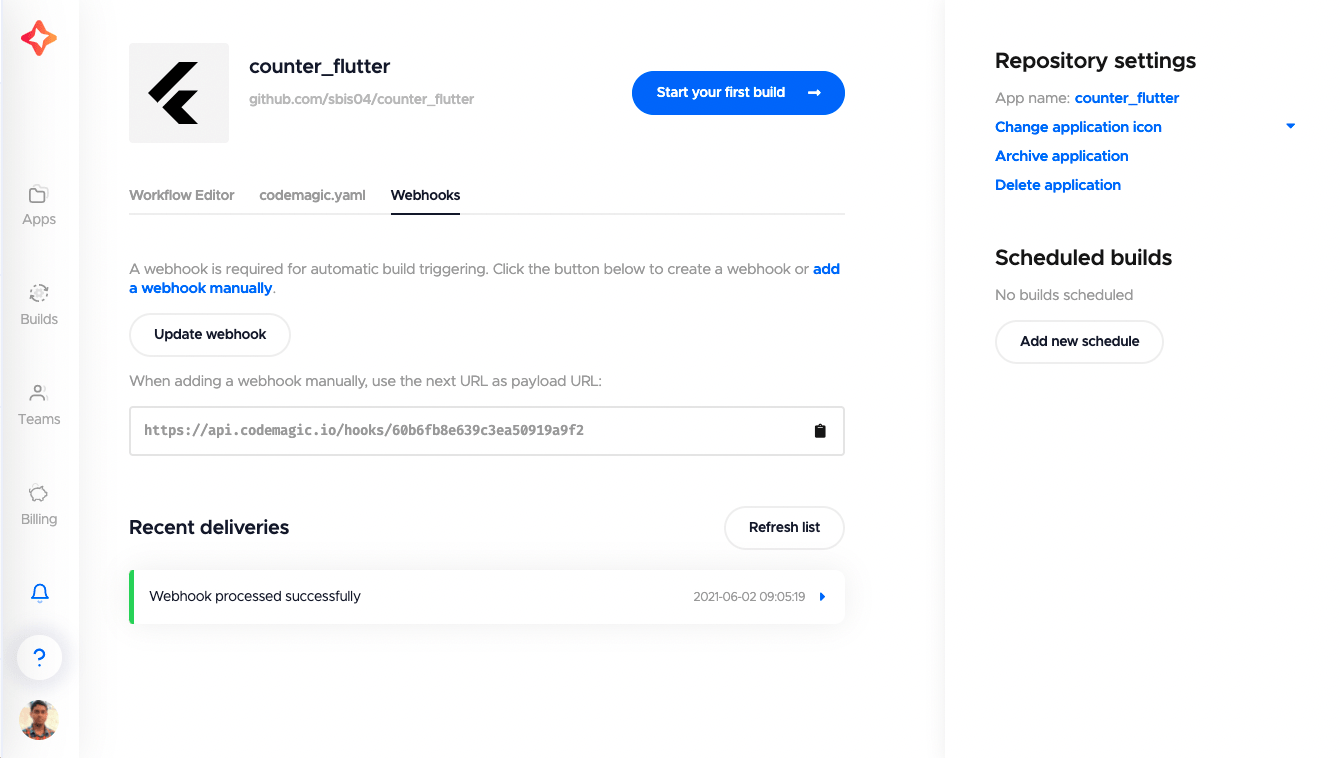Expand Change application icon dropdown arrow

[x=1290, y=126]
